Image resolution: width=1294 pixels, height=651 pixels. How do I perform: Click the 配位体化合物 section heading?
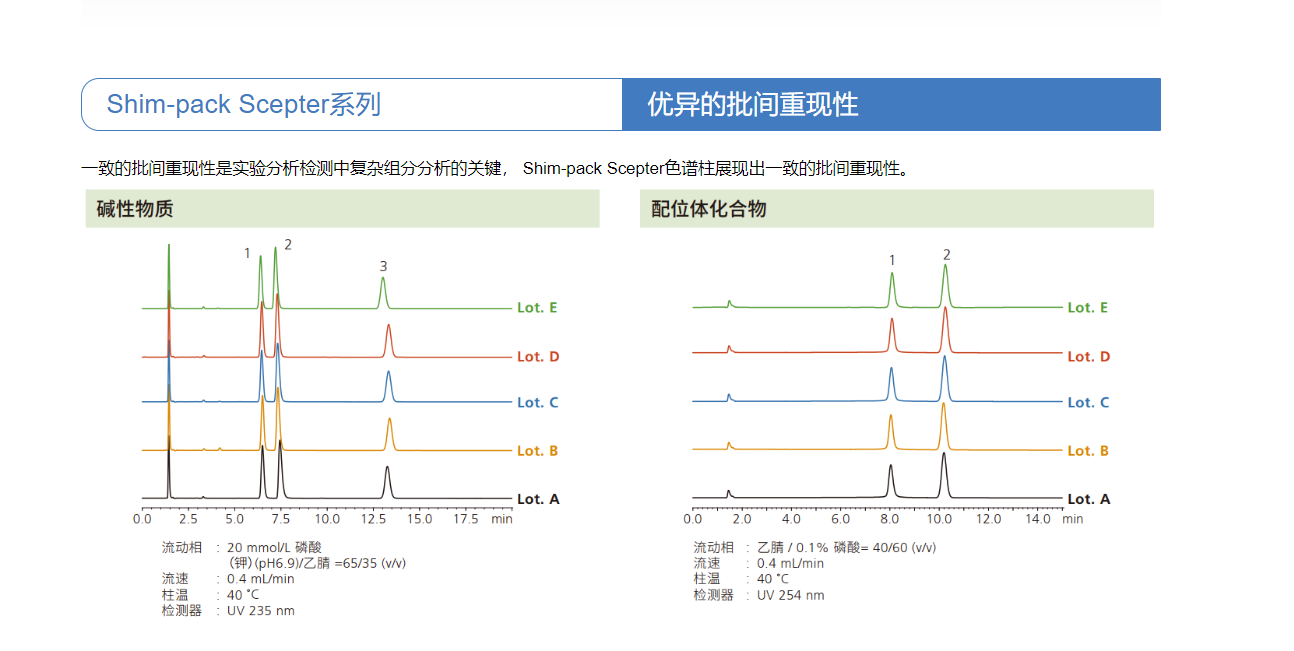pyautogui.click(x=708, y=209)
